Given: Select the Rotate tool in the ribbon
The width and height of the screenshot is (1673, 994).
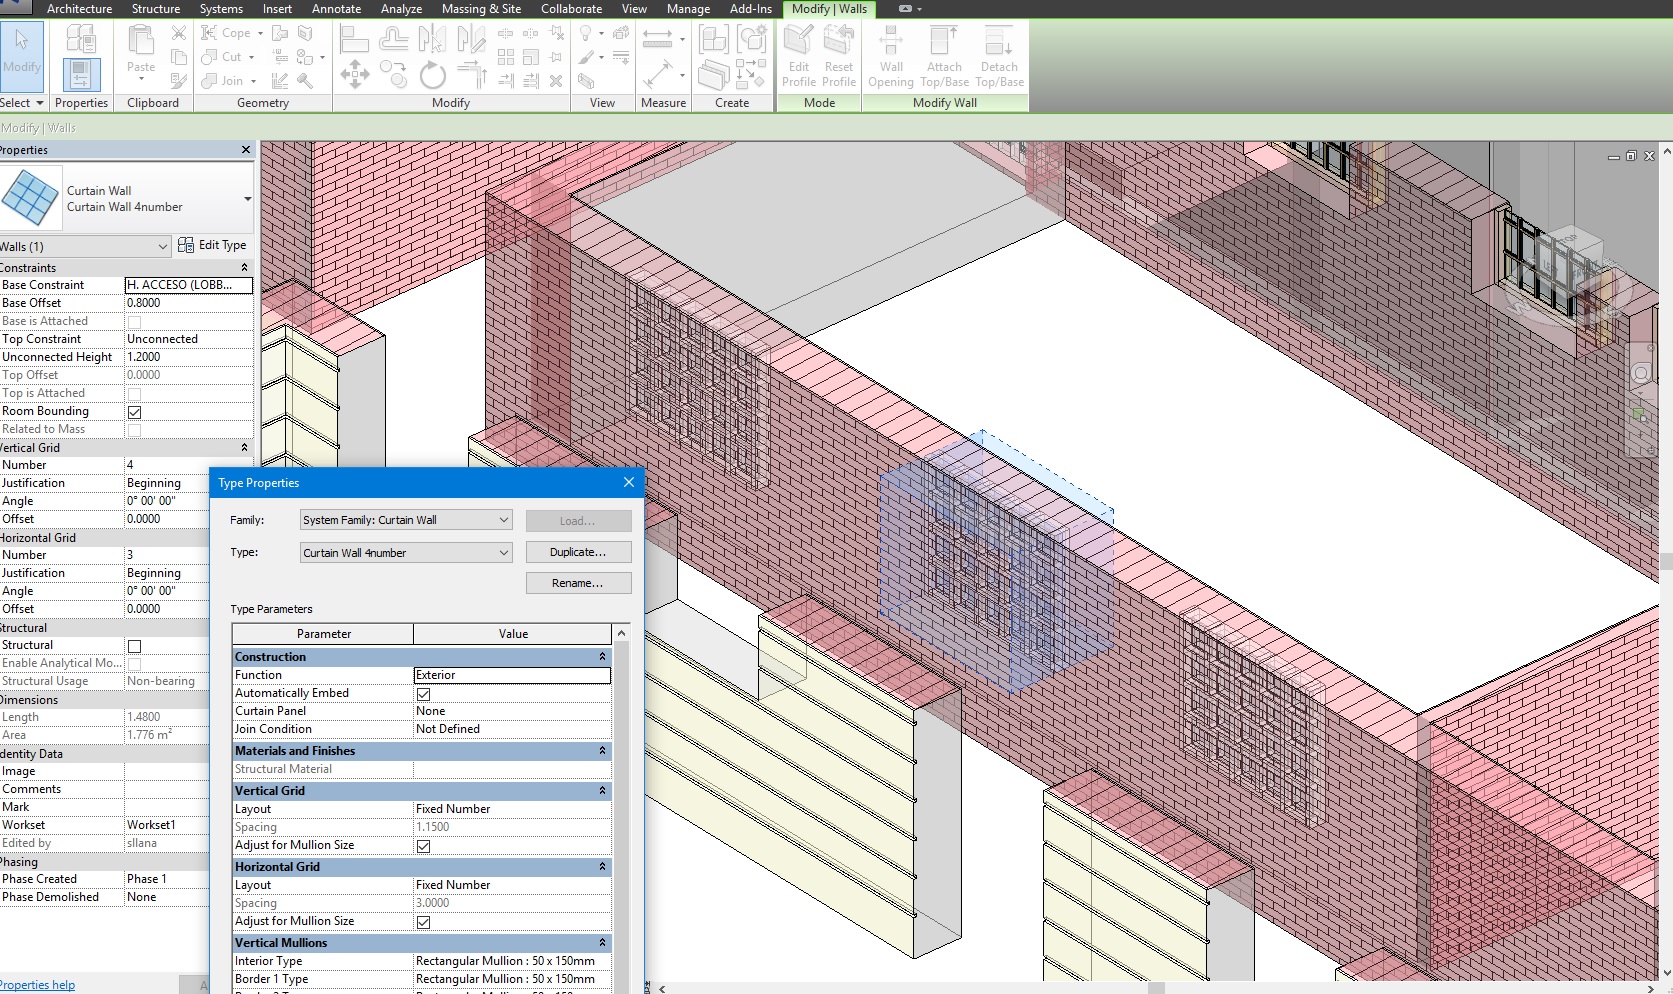Looking at the screenshot, I should click(x=432, y=75).
